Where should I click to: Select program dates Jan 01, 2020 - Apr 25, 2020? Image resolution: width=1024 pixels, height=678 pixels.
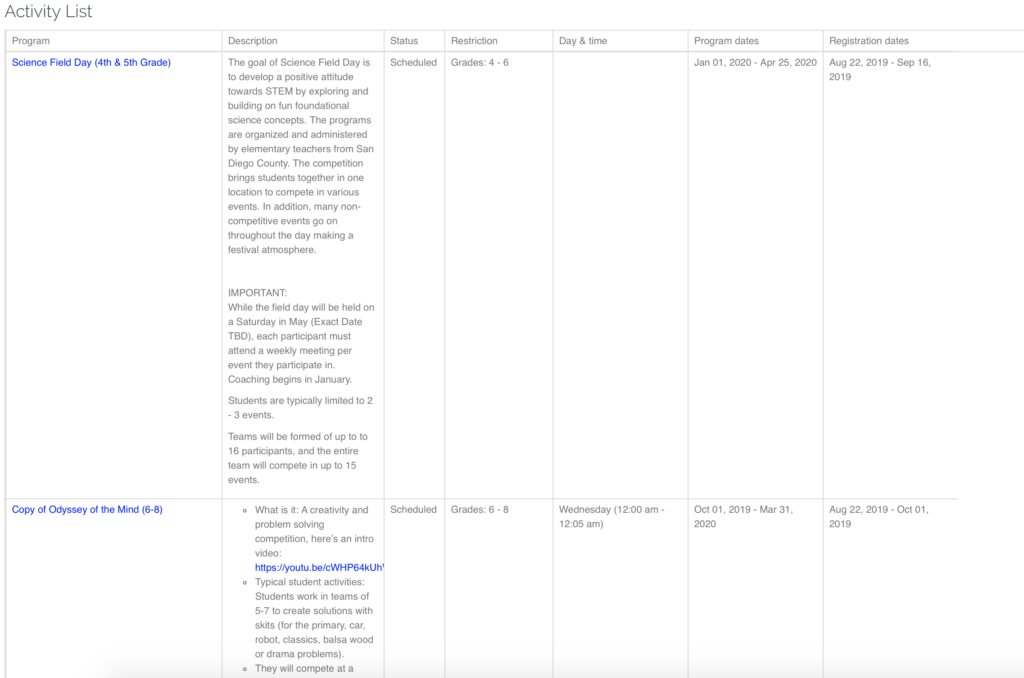pos(755,63)
